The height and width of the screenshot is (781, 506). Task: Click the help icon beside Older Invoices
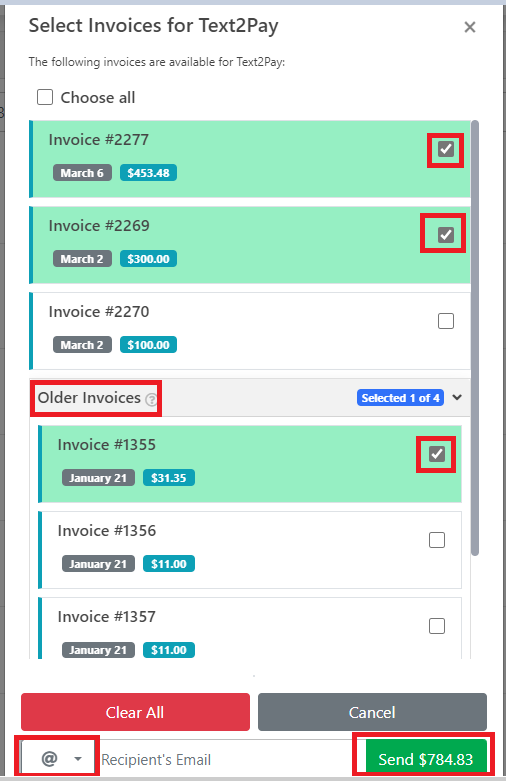coord(151,399)
